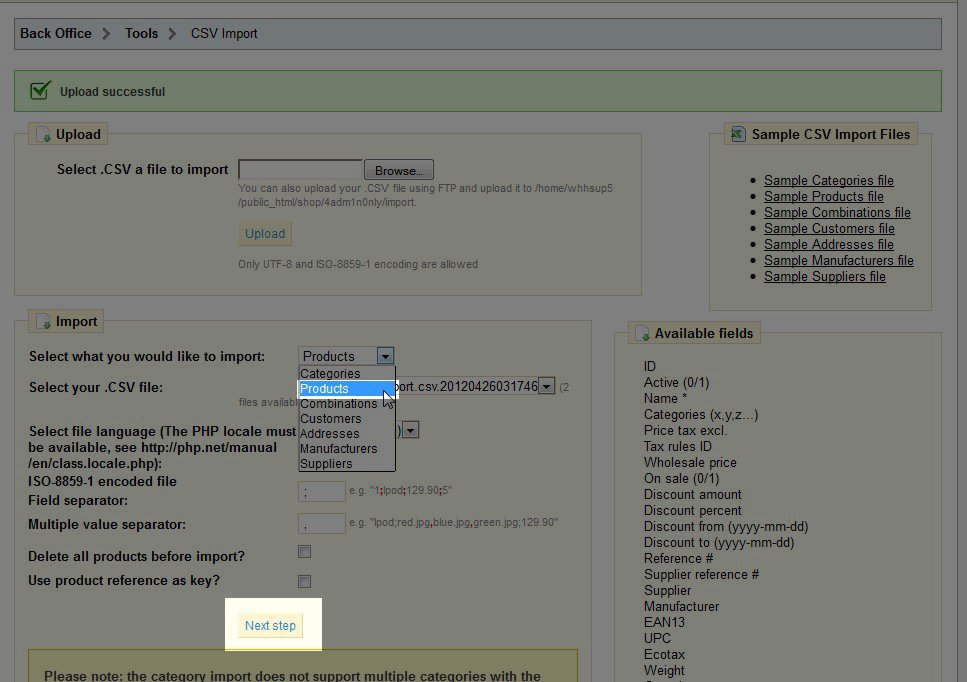Open the Sample Manufacturers file link

point(838,261)
